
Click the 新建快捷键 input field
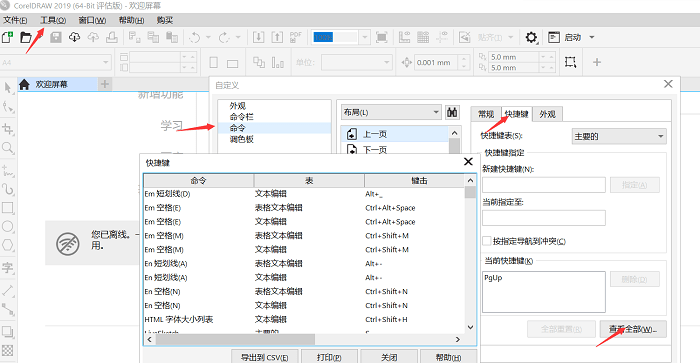pos(544,184)
